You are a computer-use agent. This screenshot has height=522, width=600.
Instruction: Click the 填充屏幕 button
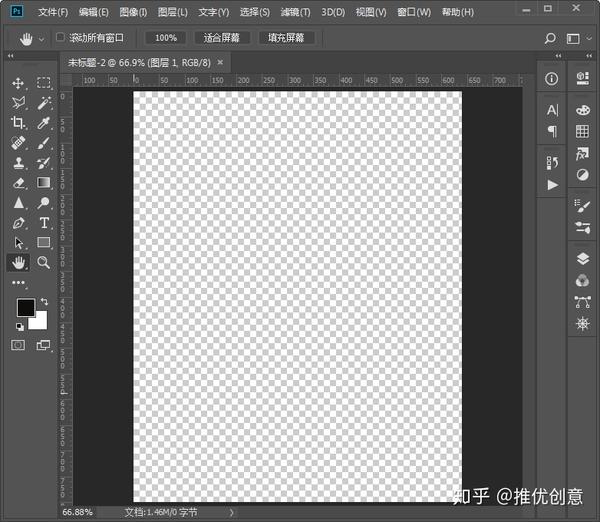pyautogui.click(x=286, y=38)
